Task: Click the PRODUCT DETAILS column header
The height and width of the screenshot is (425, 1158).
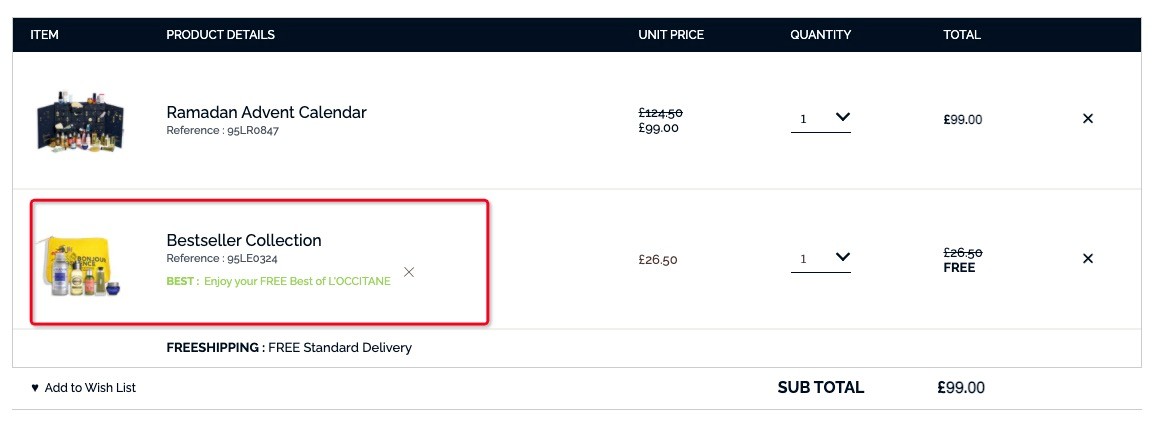Action: coord(221,35)
